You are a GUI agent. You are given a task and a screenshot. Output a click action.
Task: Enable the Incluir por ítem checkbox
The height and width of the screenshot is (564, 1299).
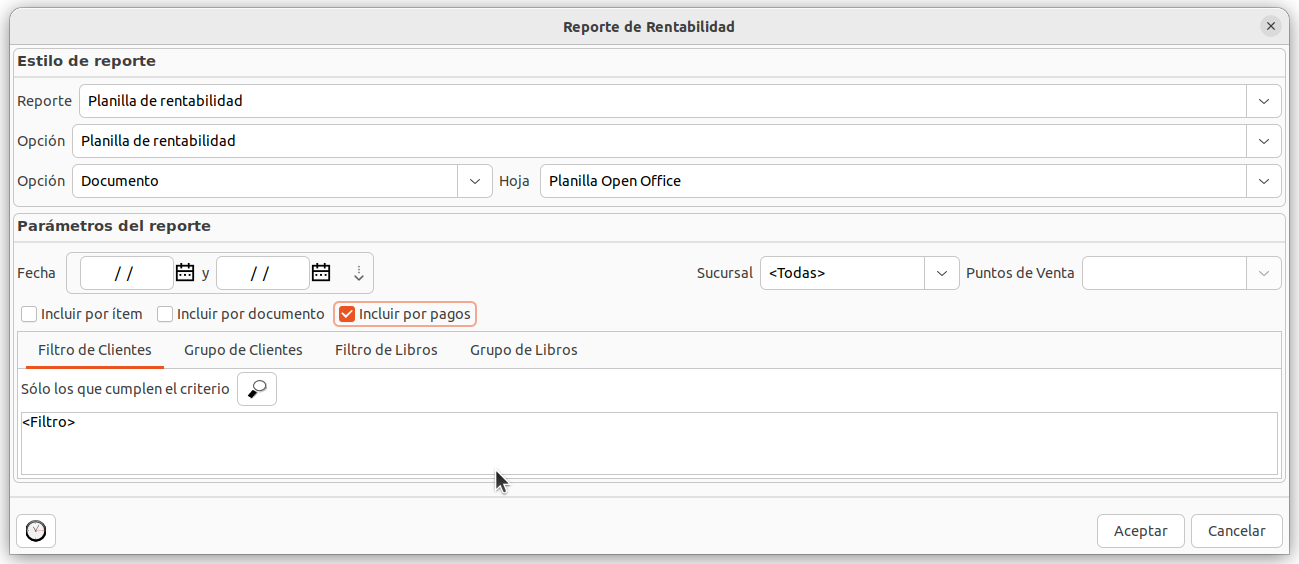pos(29,314)
